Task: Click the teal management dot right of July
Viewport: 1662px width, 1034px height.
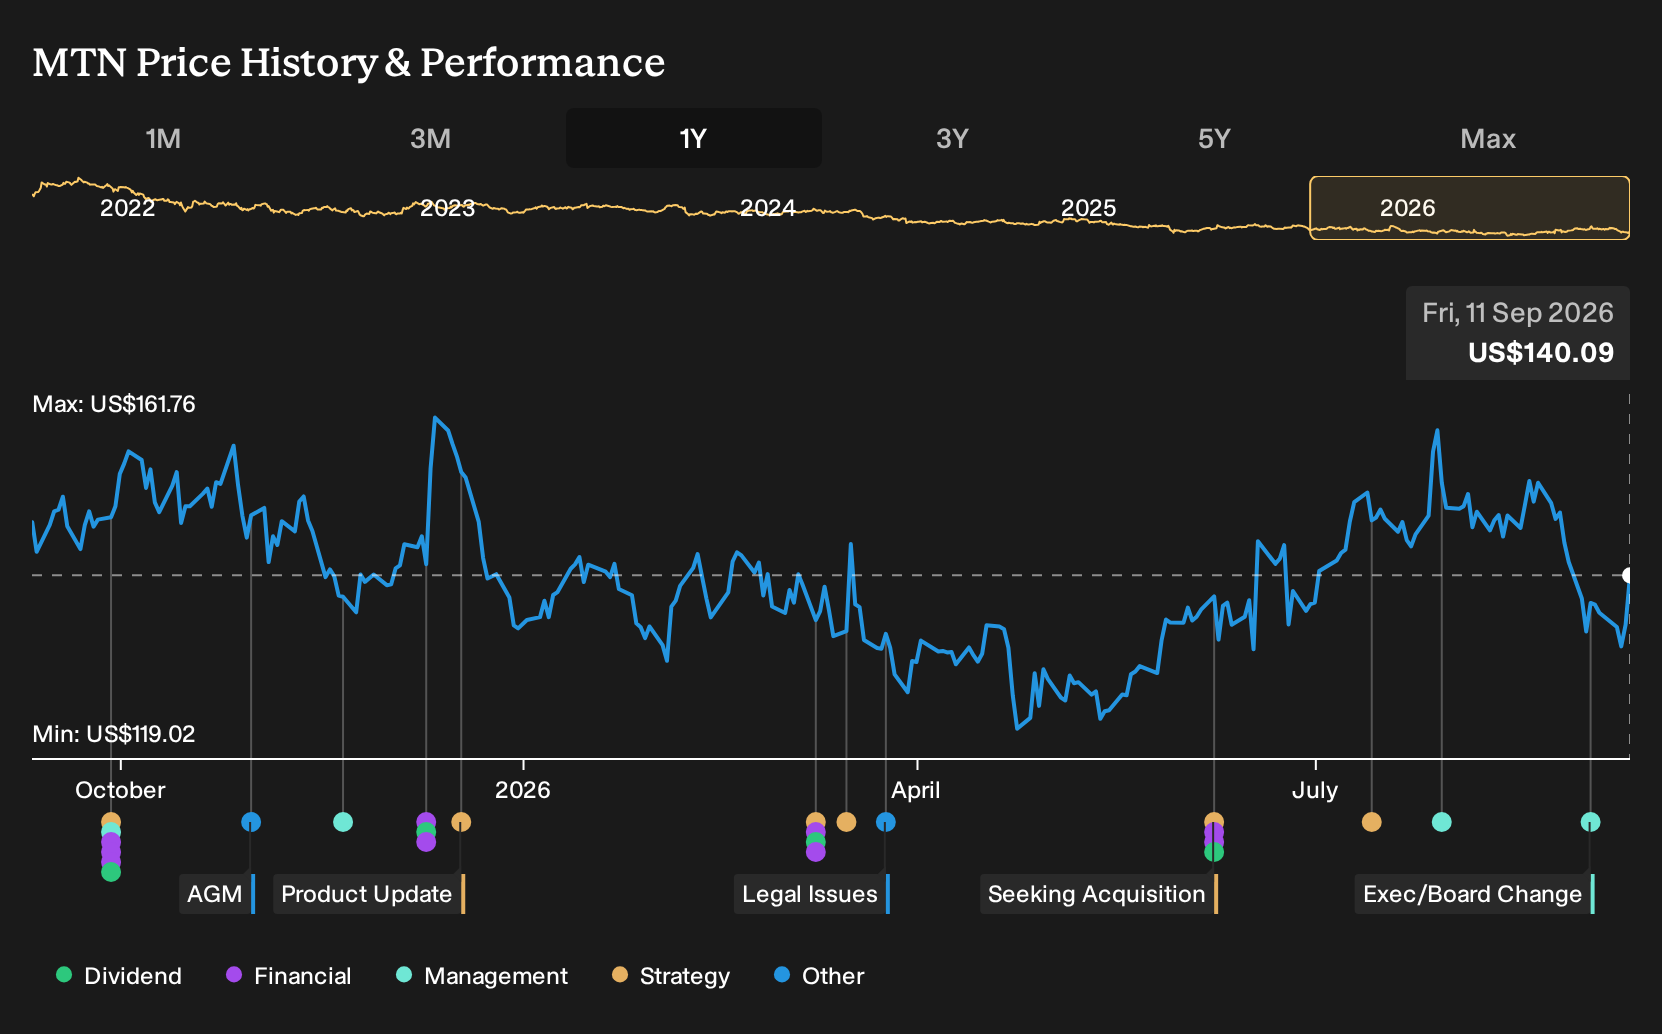Action: pos(1442,822)
